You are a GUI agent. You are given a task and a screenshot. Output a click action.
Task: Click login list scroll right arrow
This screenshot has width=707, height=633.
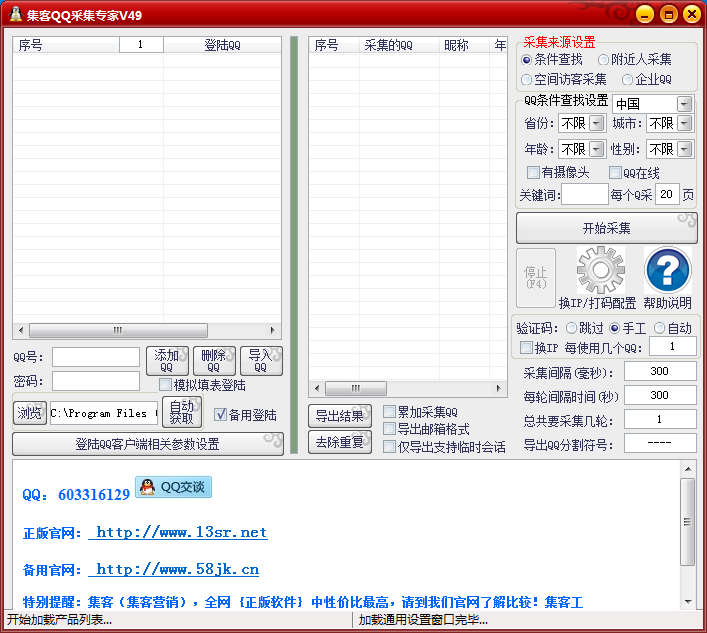tap(272, 330)
